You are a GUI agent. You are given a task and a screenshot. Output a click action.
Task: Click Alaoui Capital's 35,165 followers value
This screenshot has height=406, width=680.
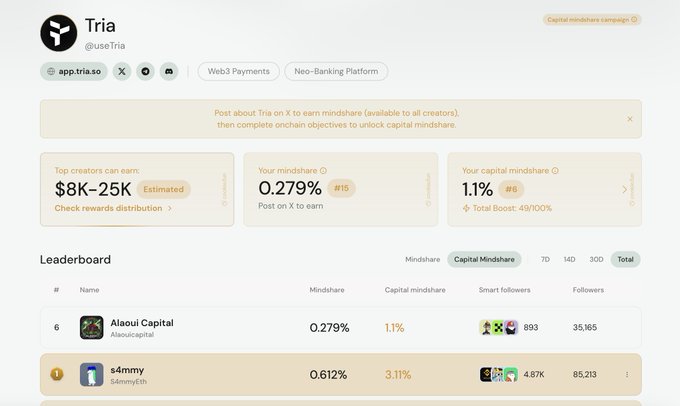(585, 327)
